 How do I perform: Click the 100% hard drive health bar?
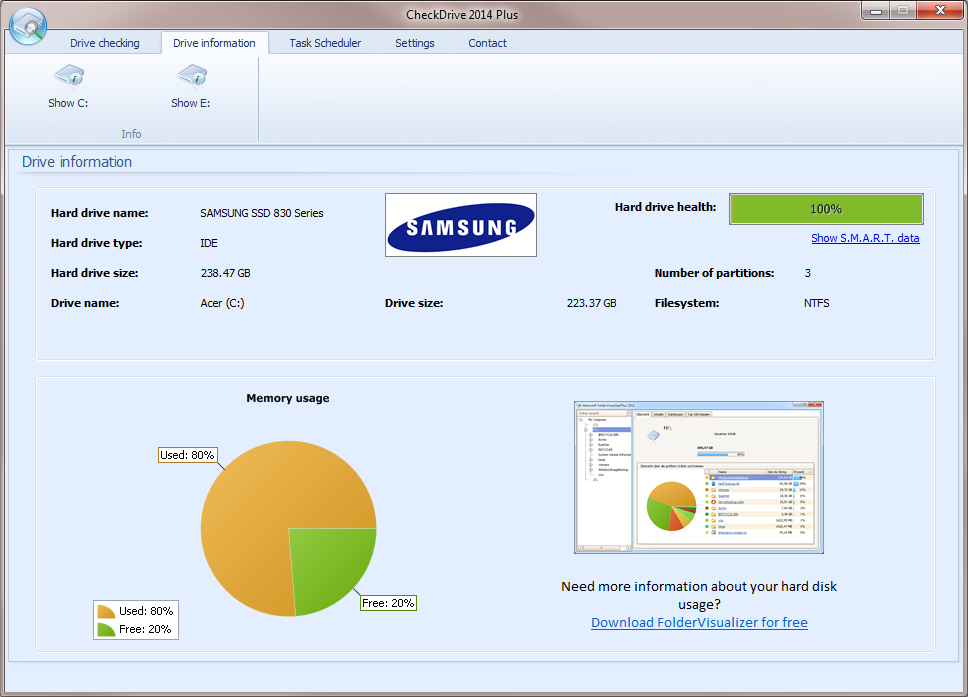pos(826,209)
